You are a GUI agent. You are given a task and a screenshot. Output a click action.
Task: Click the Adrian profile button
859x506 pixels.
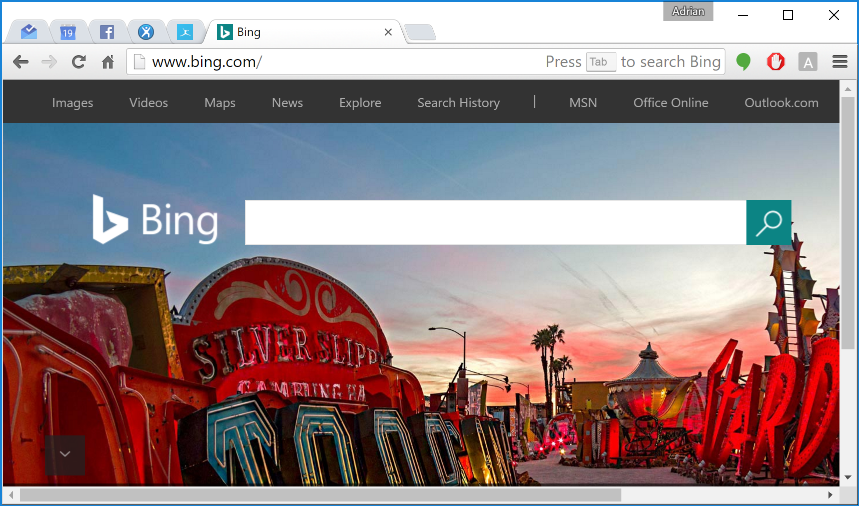click(688, 11)
